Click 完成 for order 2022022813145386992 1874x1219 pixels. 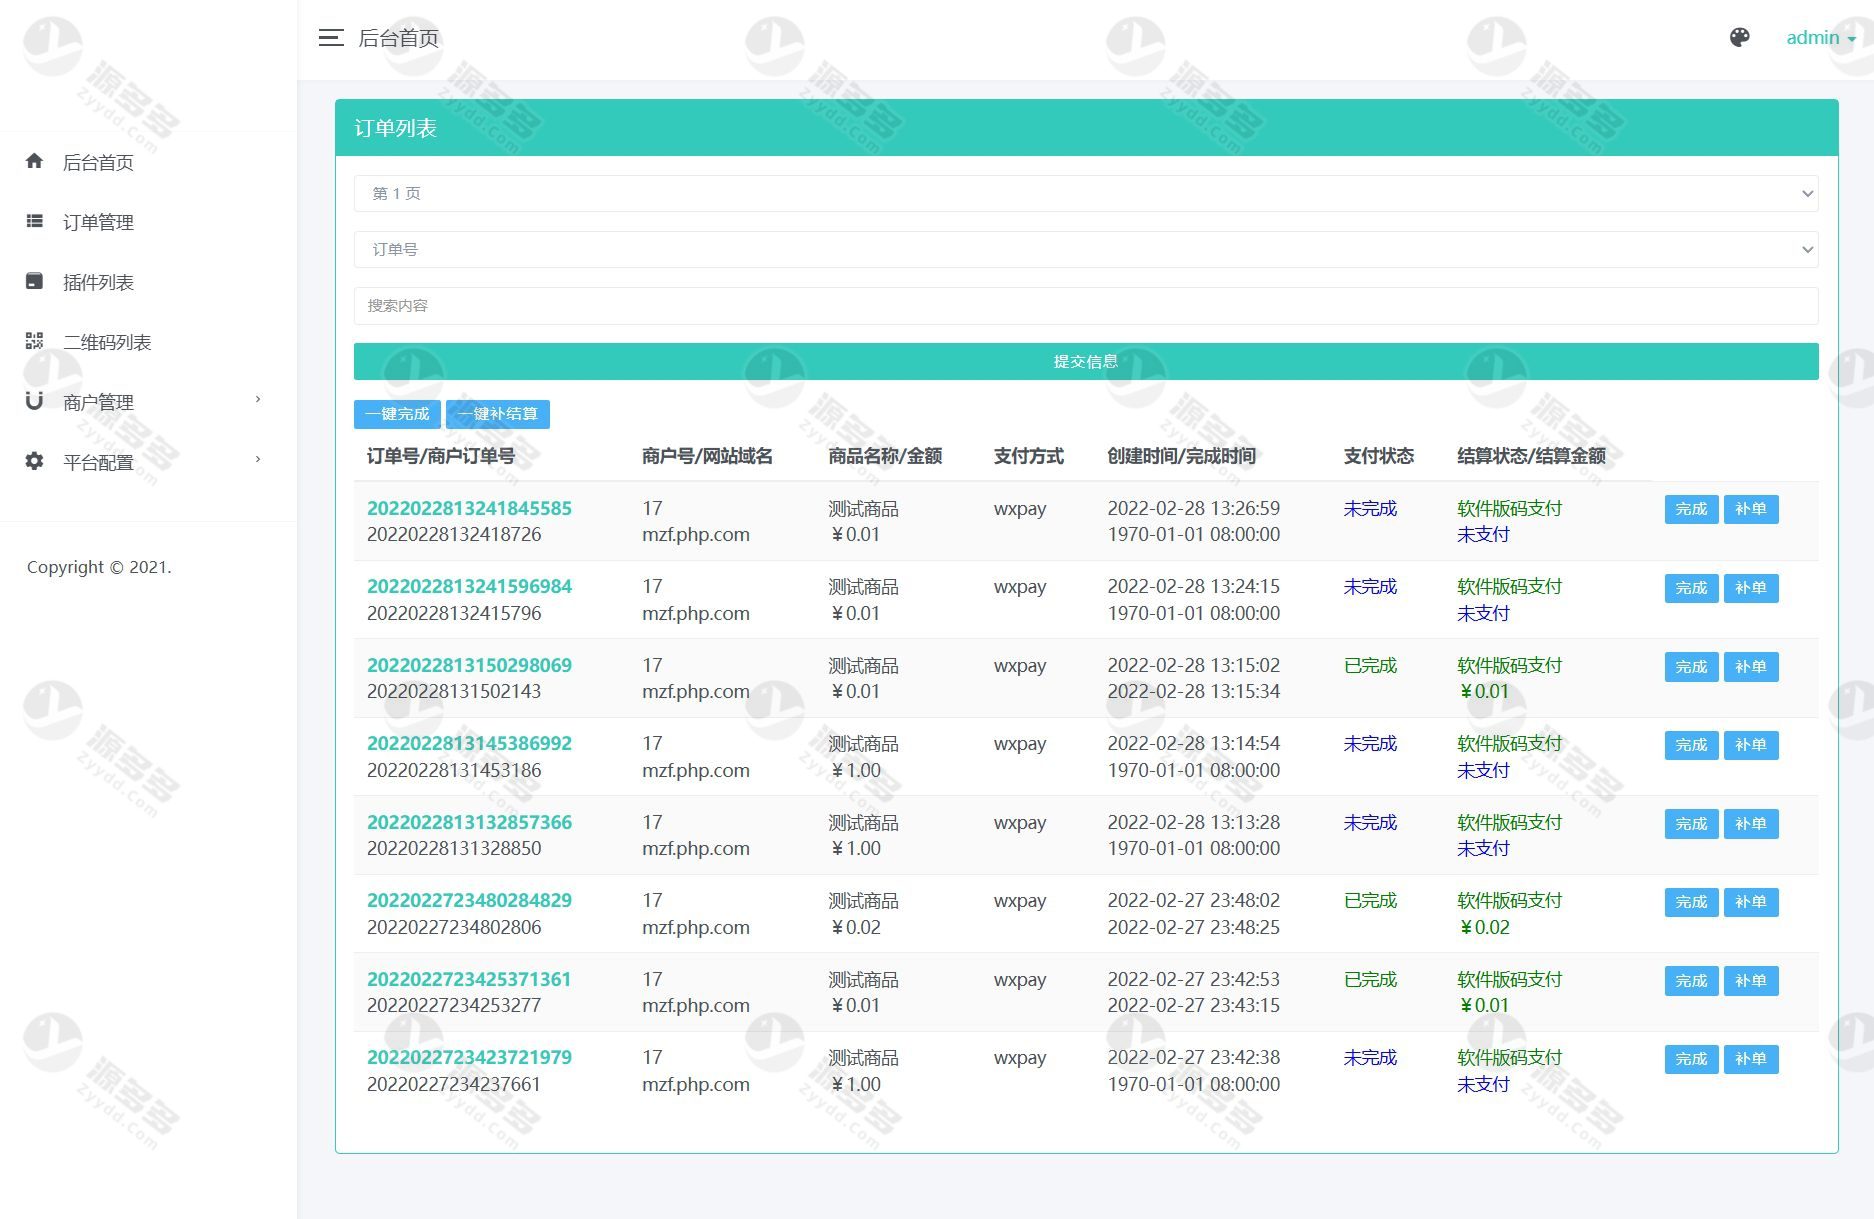1691,745
